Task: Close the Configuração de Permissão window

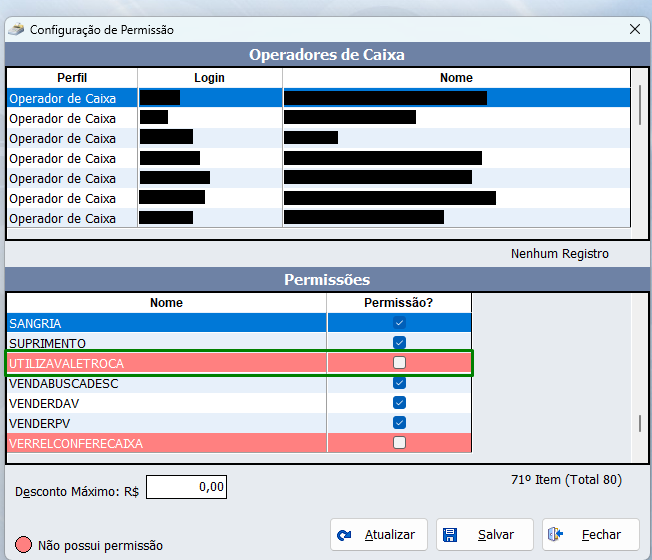Action: (x=634, y=29)
